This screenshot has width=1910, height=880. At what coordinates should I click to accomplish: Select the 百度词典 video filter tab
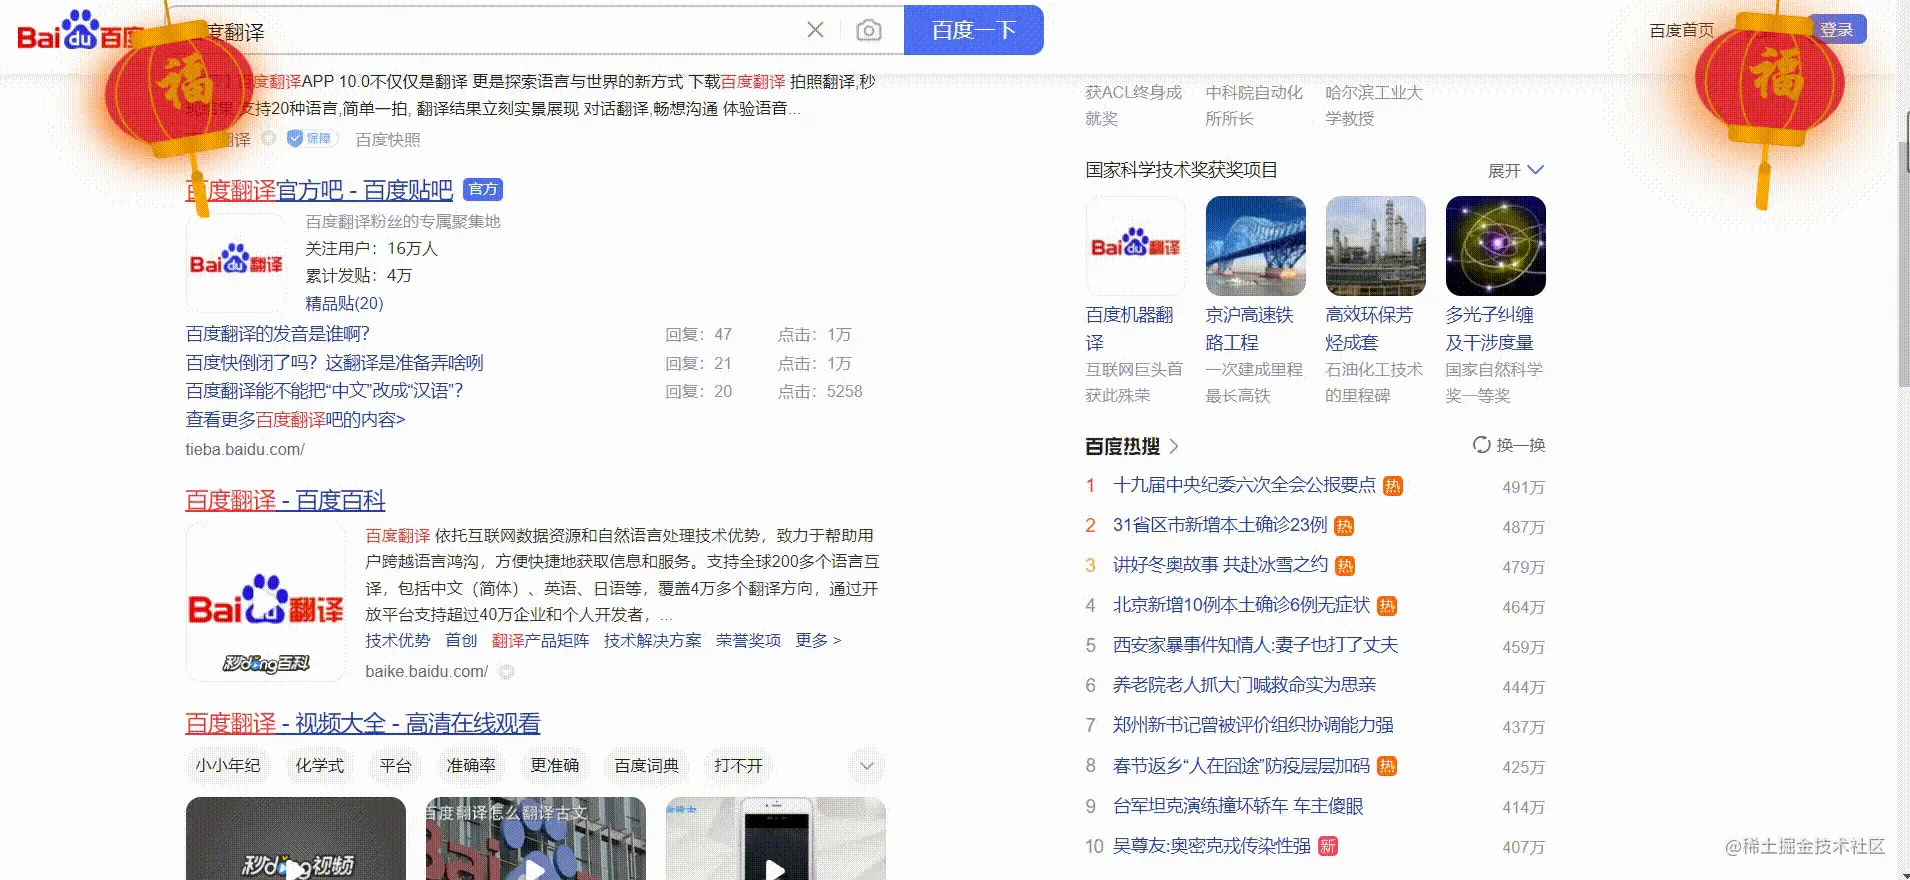[x=646, y=765]
